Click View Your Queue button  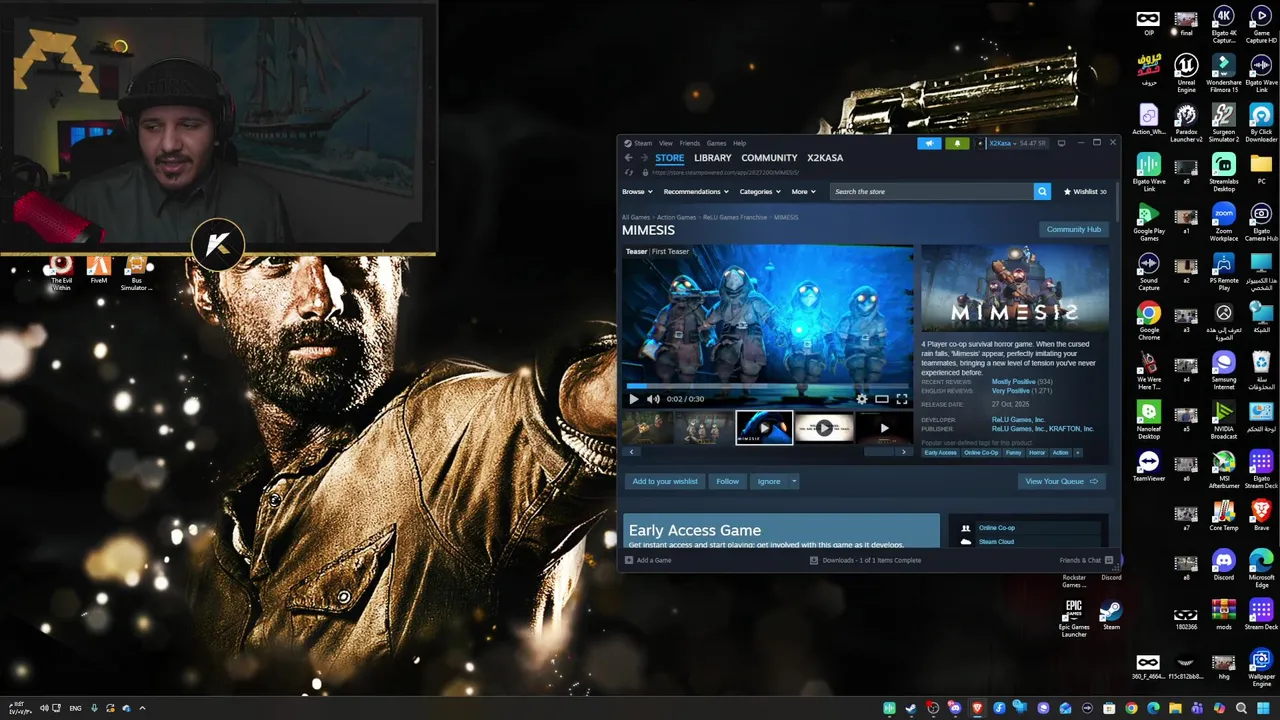coord(1061,481)
